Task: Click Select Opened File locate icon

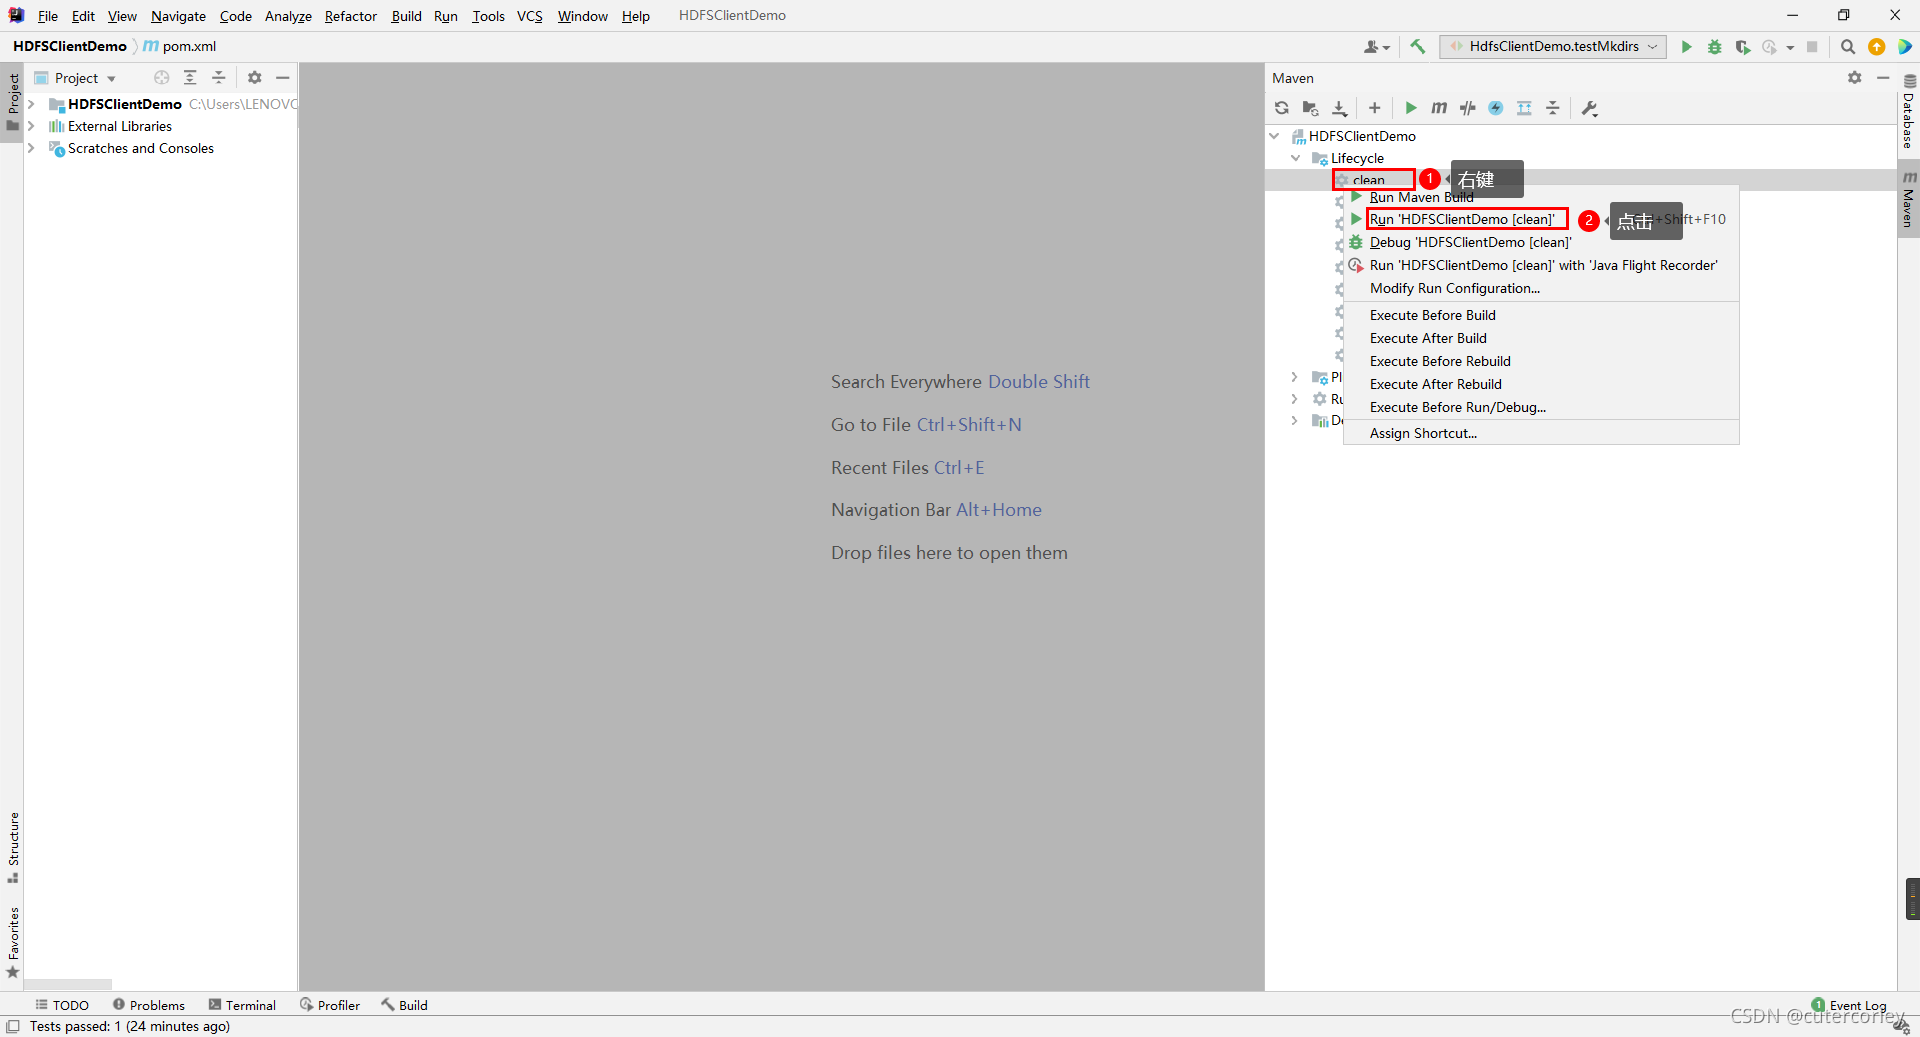Action: pos(162,78)
